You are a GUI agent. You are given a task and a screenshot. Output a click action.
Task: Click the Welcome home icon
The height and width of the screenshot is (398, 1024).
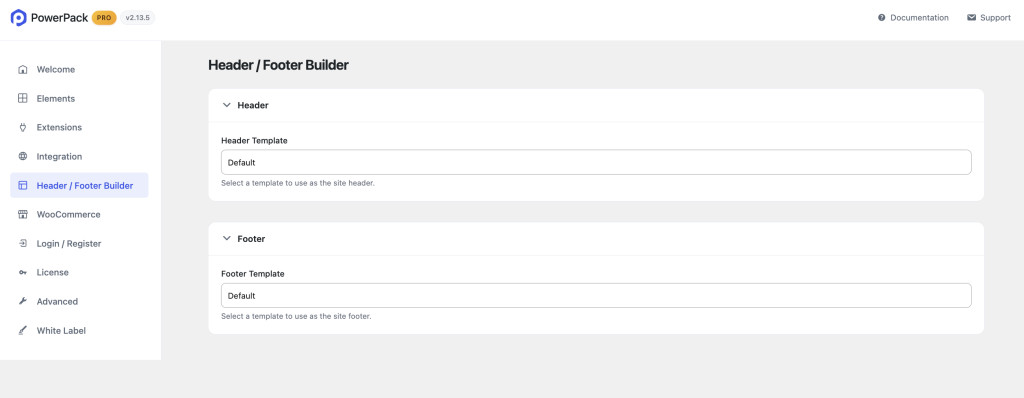23,69
